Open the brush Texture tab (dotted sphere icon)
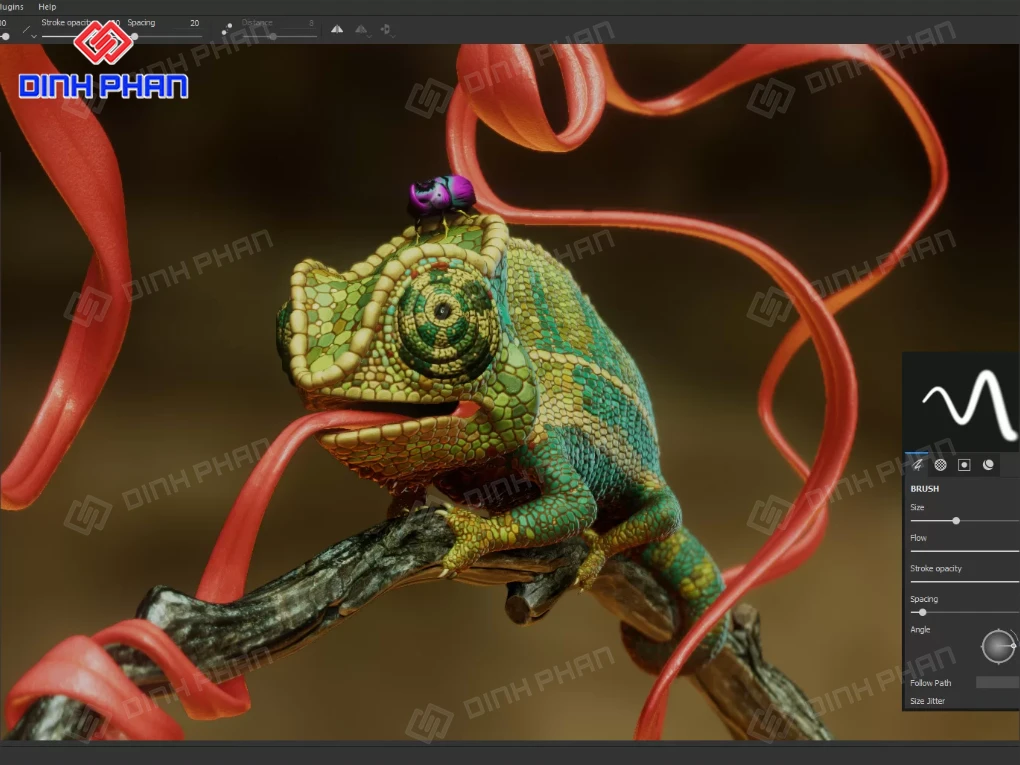Screen dimensions: 1020x765 coord(940,463)
